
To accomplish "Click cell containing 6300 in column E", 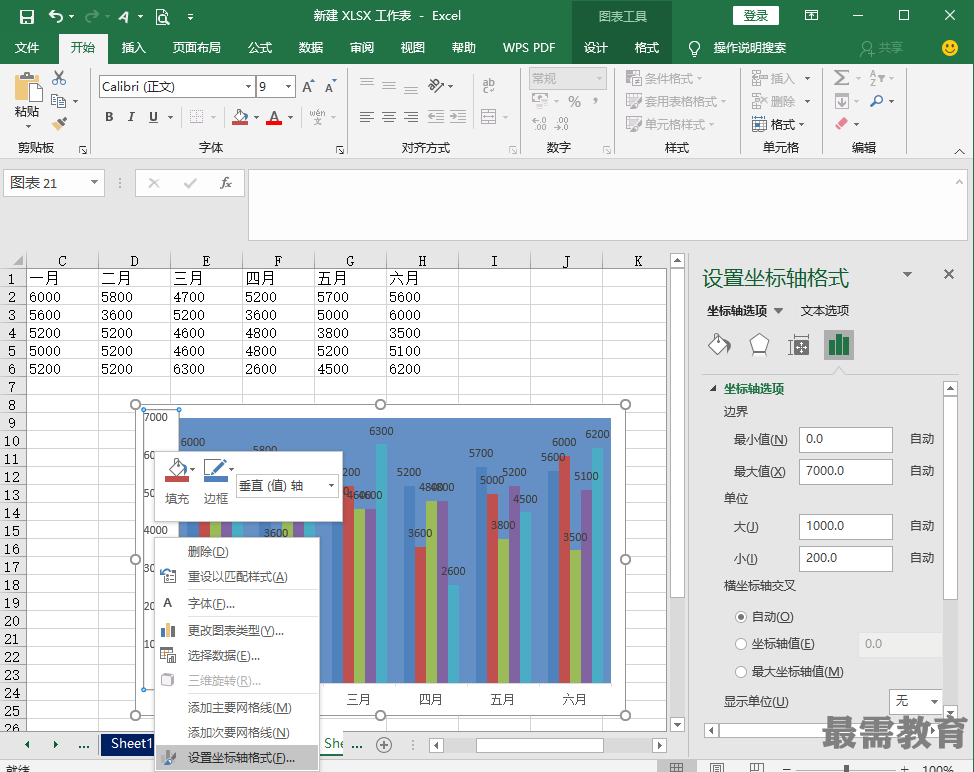I will click(x=206, y=369).
